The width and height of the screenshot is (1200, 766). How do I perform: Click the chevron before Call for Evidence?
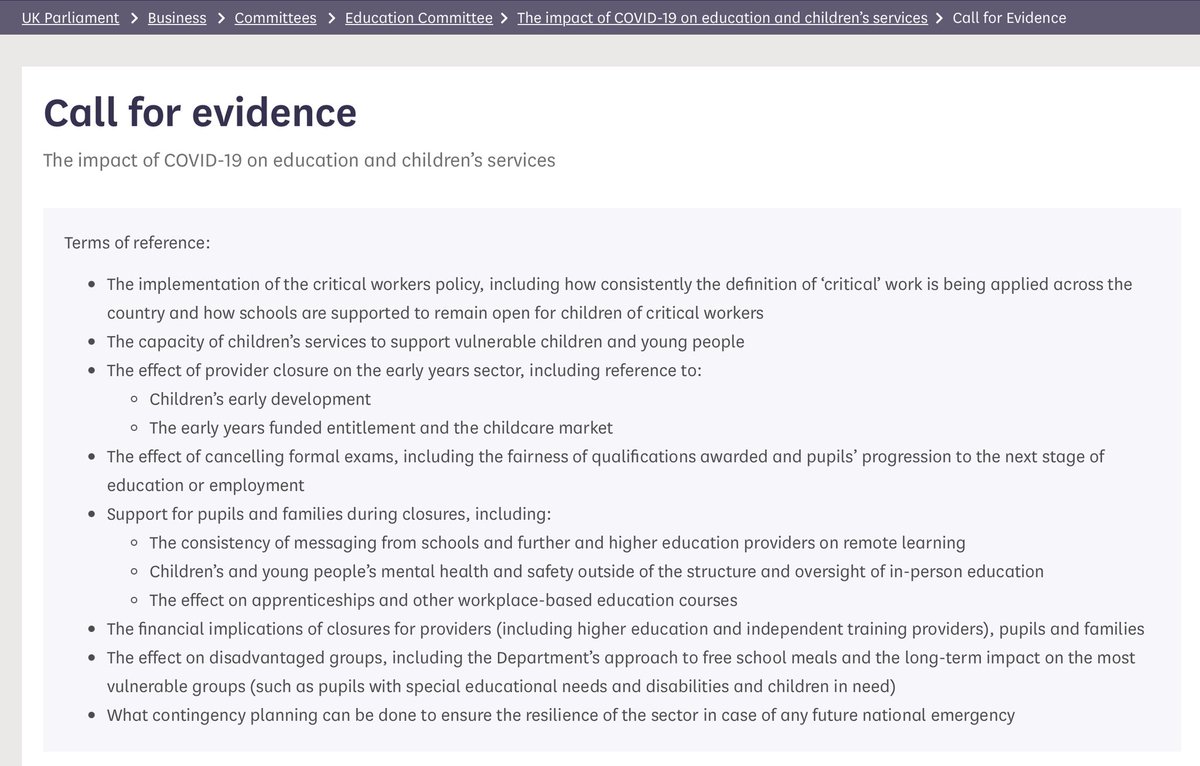[x=940, y=18]
